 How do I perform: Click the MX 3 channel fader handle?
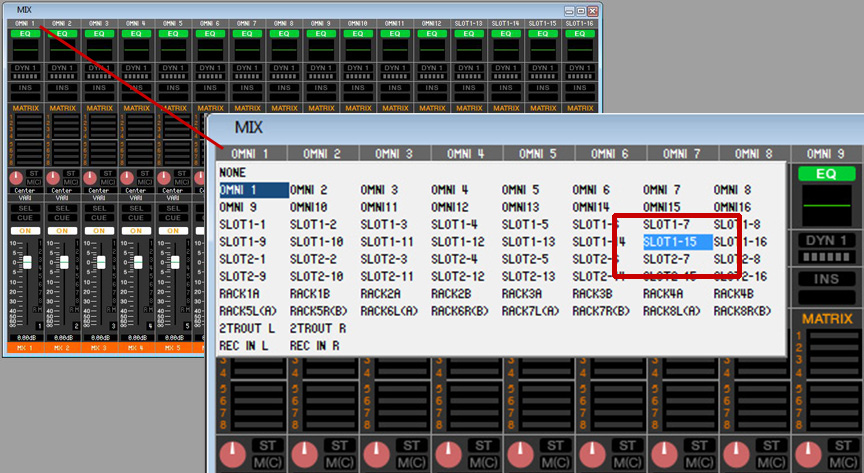tap(101, 262)
